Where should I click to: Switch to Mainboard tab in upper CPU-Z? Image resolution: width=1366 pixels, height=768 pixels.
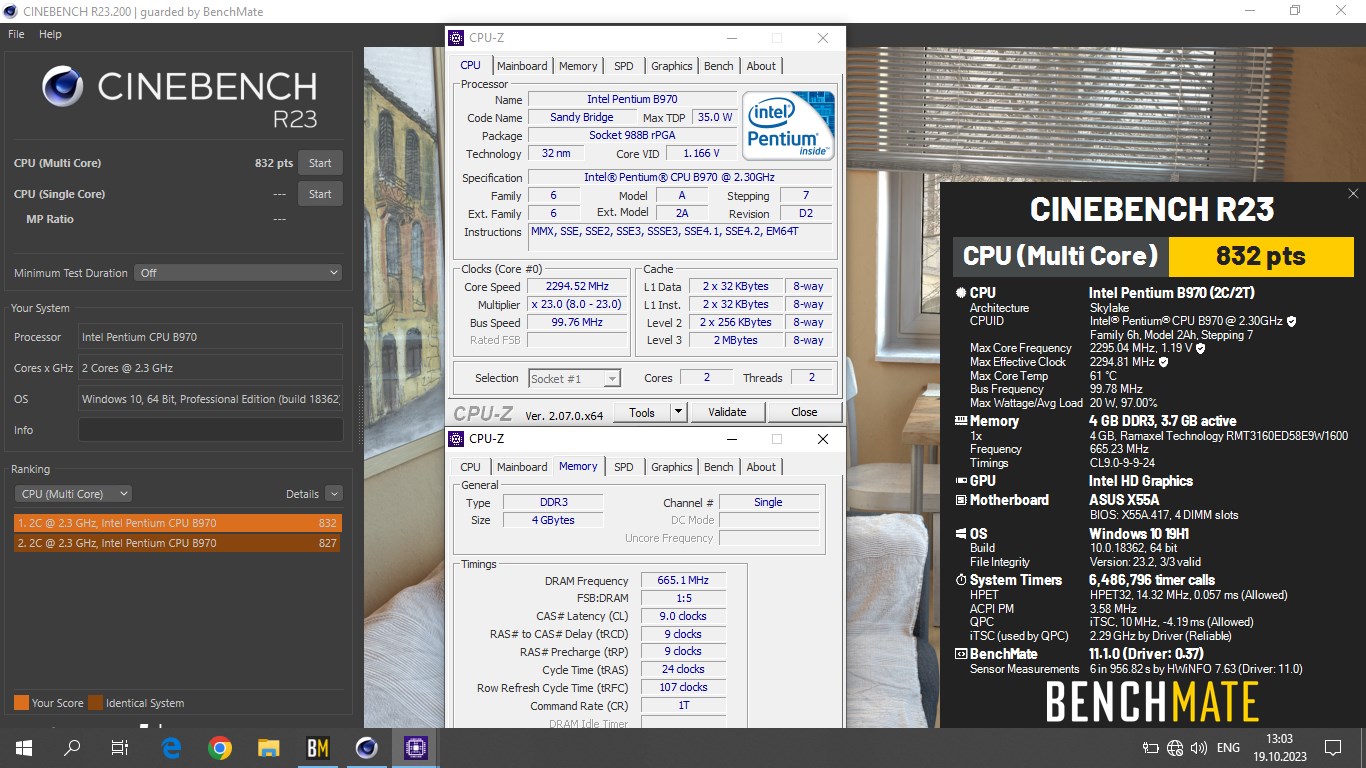(x=522, y=66)
